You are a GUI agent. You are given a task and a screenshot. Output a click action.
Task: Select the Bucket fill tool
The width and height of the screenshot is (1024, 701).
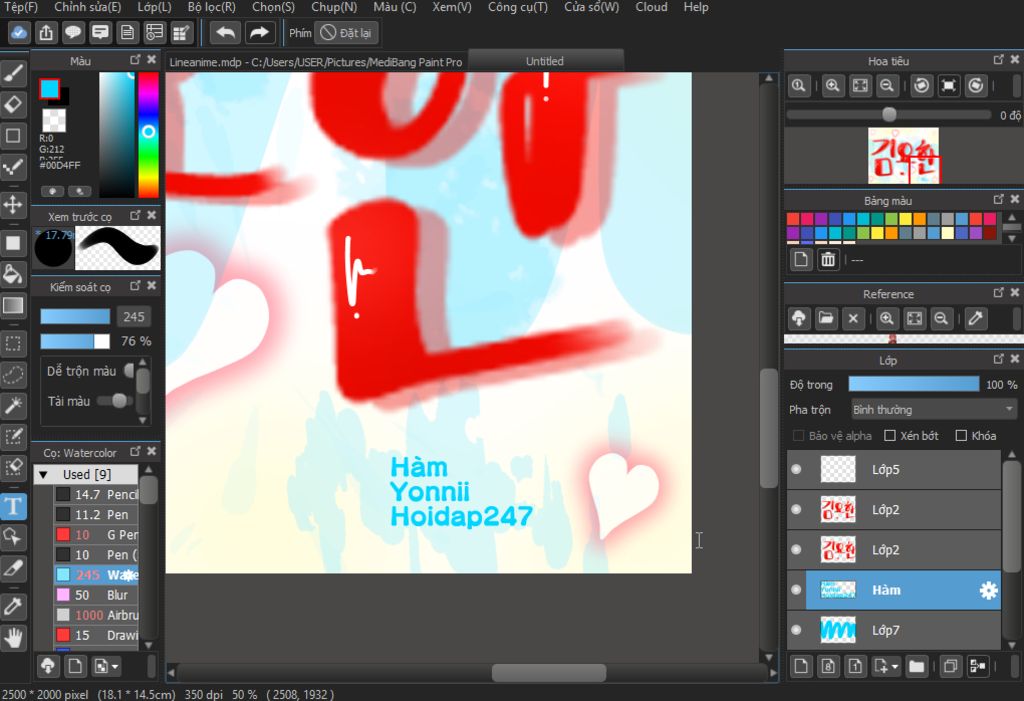13,274
